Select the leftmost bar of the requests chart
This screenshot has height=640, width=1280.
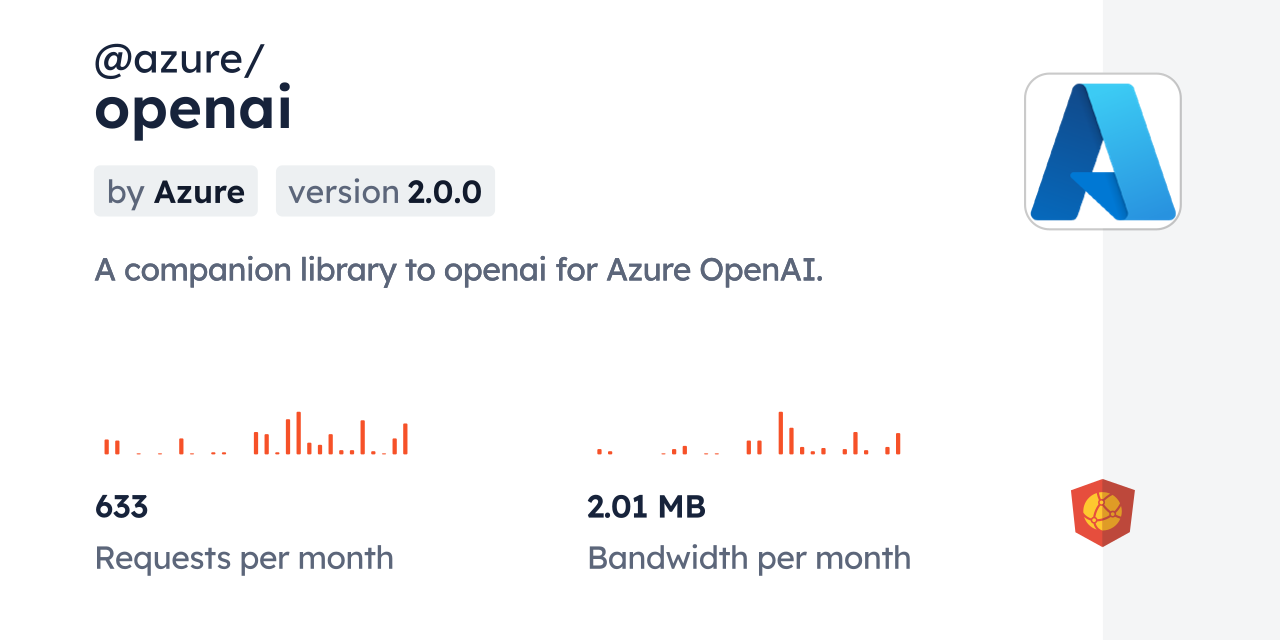coord(106,447)
